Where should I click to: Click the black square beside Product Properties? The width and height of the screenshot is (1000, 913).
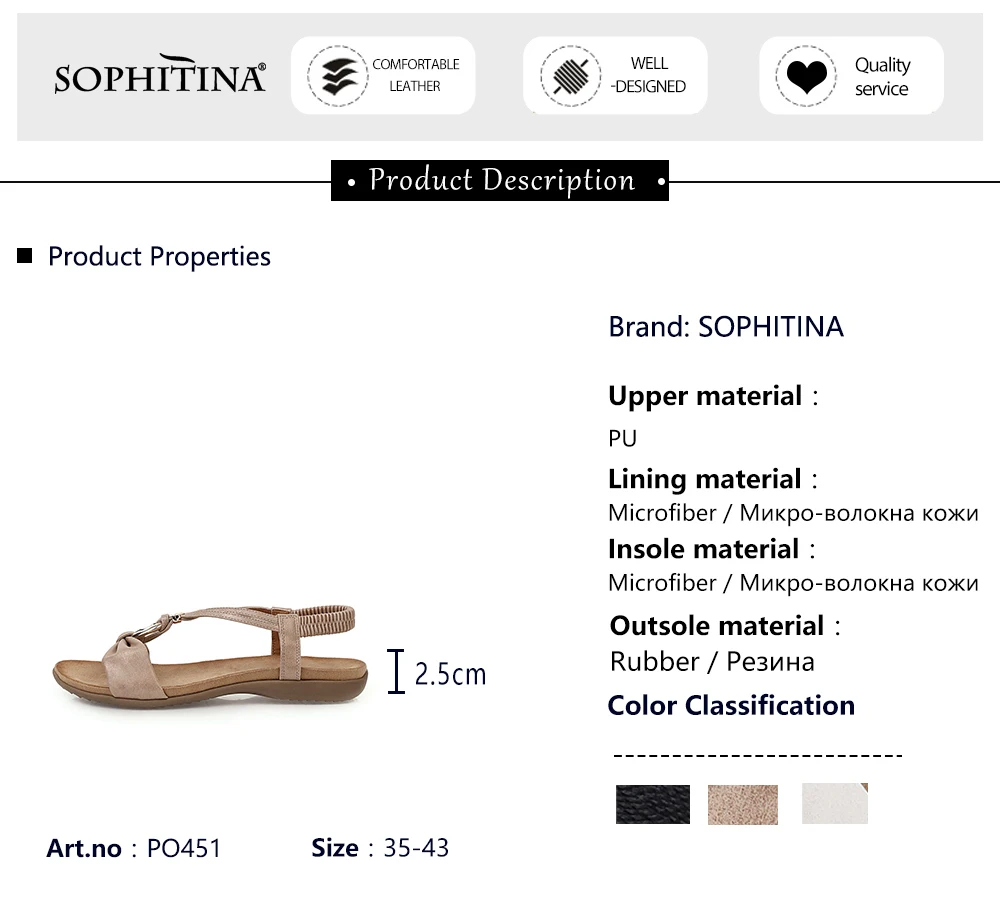coord(25,256)
